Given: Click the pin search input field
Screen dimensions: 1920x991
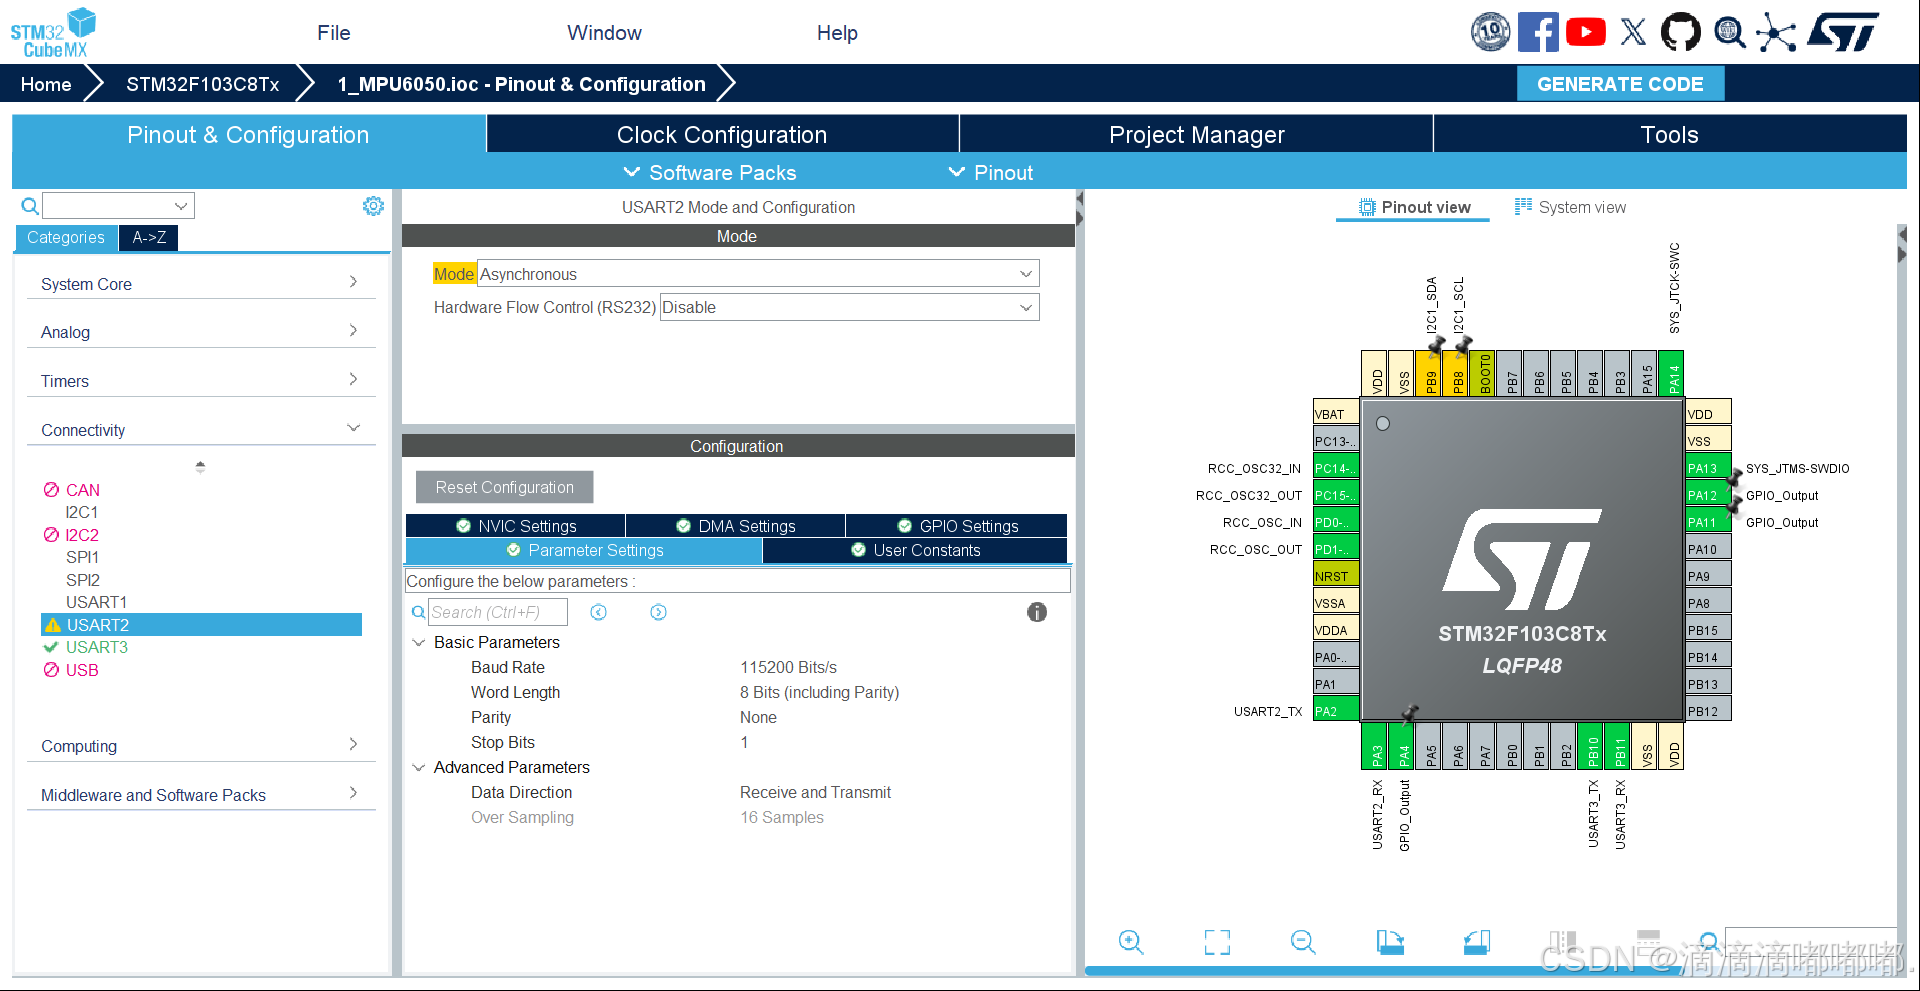Looking at the screenshot, I should click(x=1811, y=942).
